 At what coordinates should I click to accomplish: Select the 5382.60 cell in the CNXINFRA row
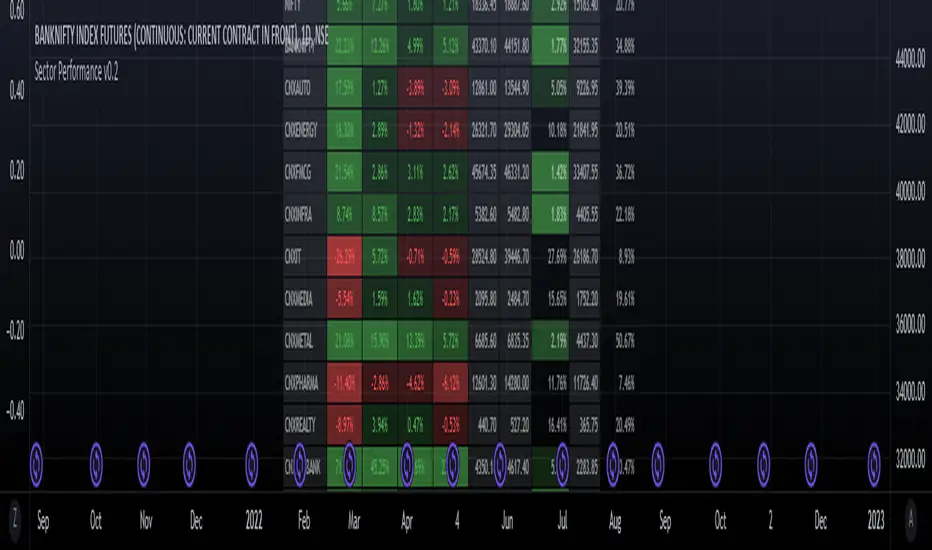point(486,214)
